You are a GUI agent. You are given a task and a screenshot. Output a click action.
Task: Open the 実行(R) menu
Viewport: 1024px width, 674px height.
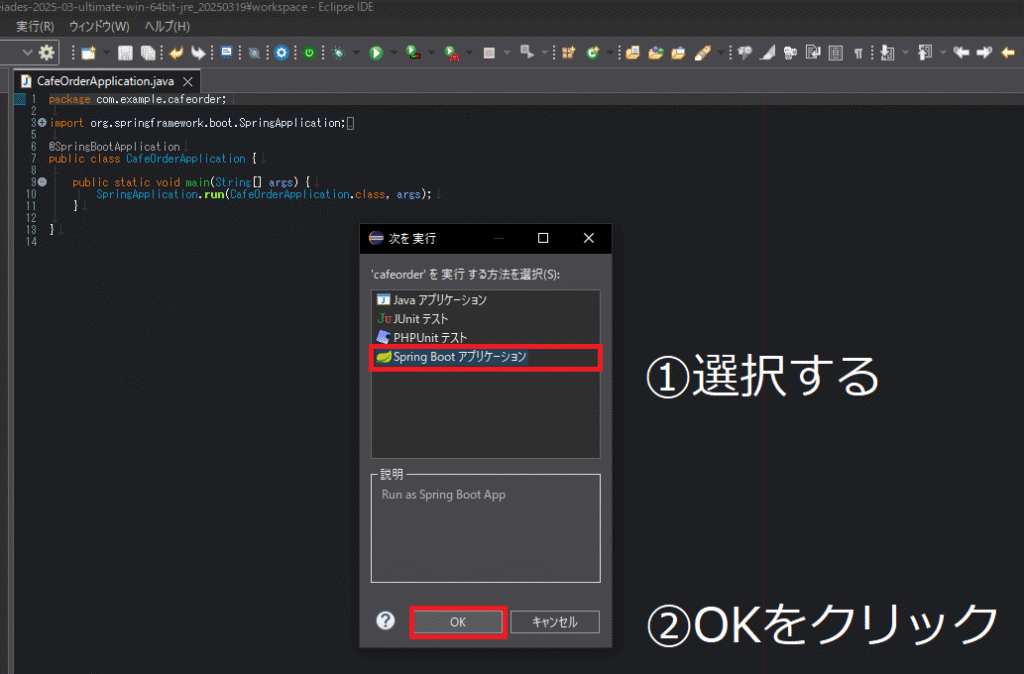coord(35,27)
